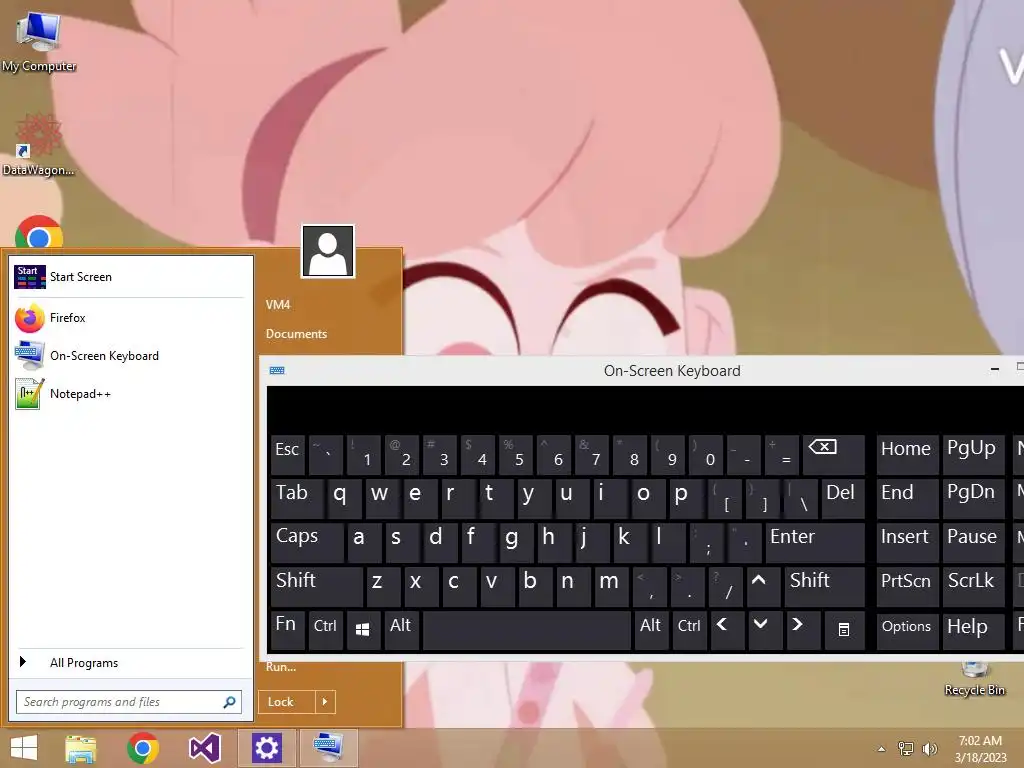The image size is (1024, 768).
Task: Tap the context menu key on keyboard
Action: [x=844, y=630]
